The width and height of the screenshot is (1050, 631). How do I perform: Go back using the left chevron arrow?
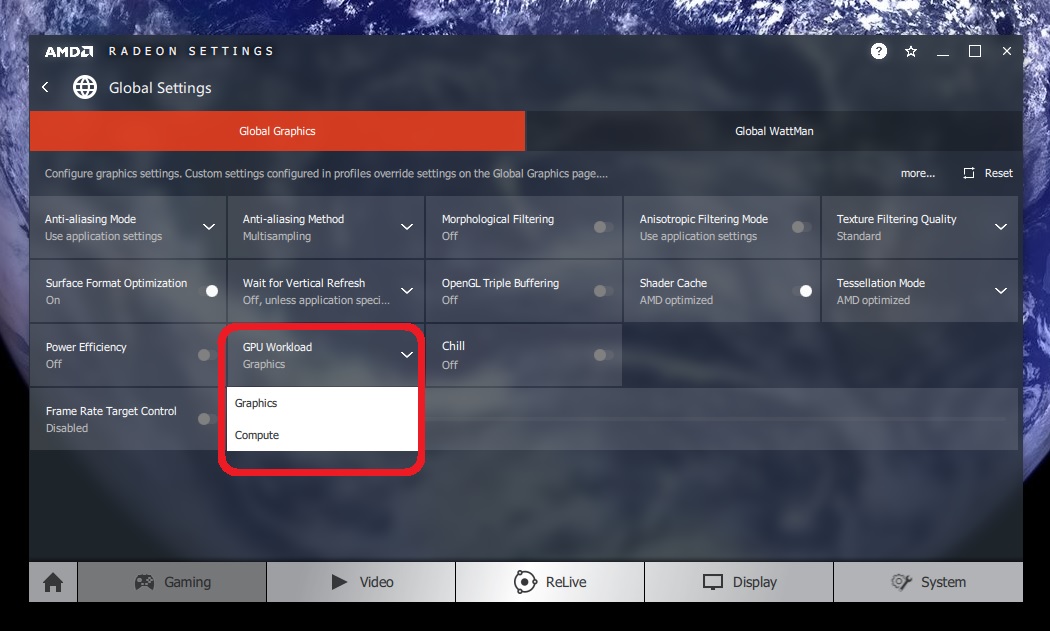coord(46,87)
